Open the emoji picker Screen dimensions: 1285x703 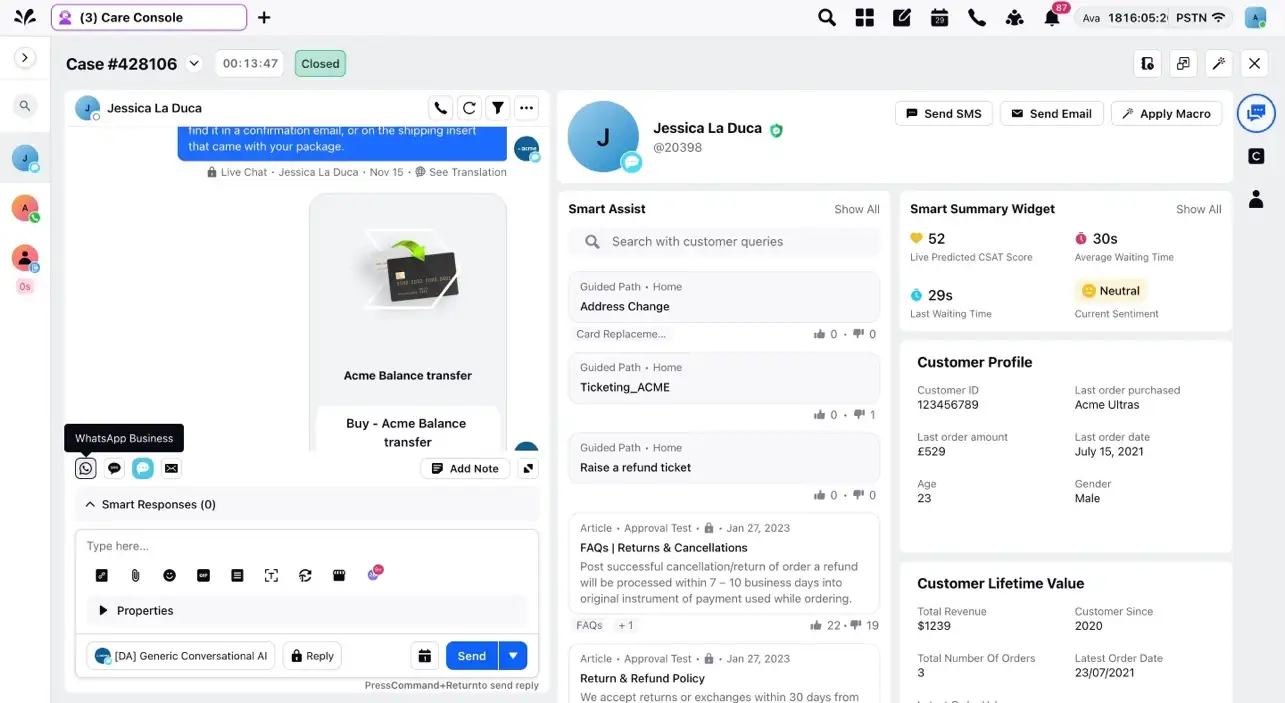tap(170, 575)
